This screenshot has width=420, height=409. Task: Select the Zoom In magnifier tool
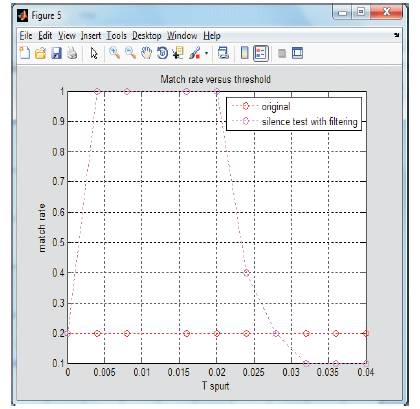[115, 53]
